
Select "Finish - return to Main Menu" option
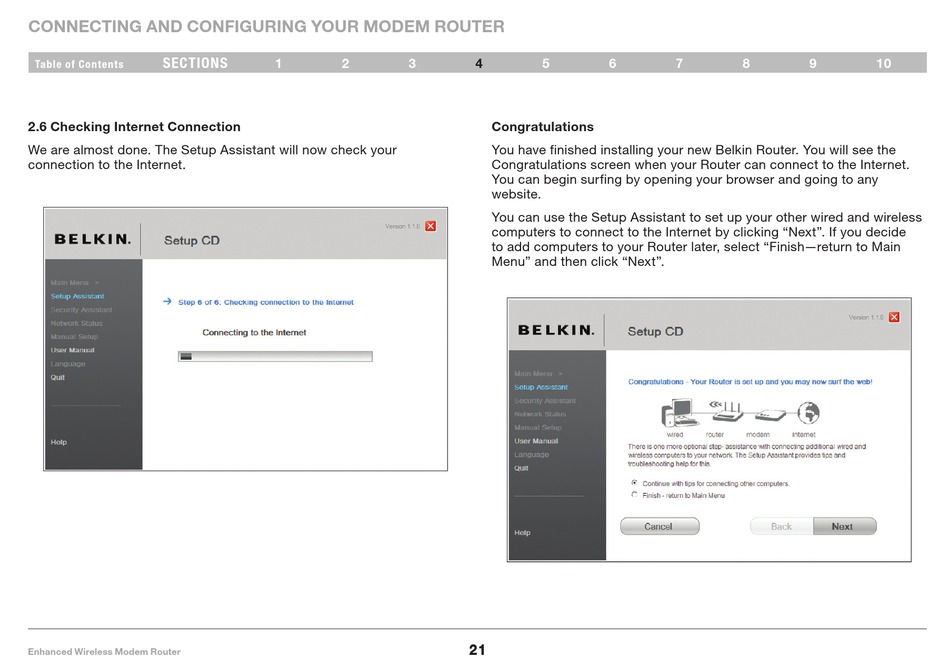(x=634, y=494)
